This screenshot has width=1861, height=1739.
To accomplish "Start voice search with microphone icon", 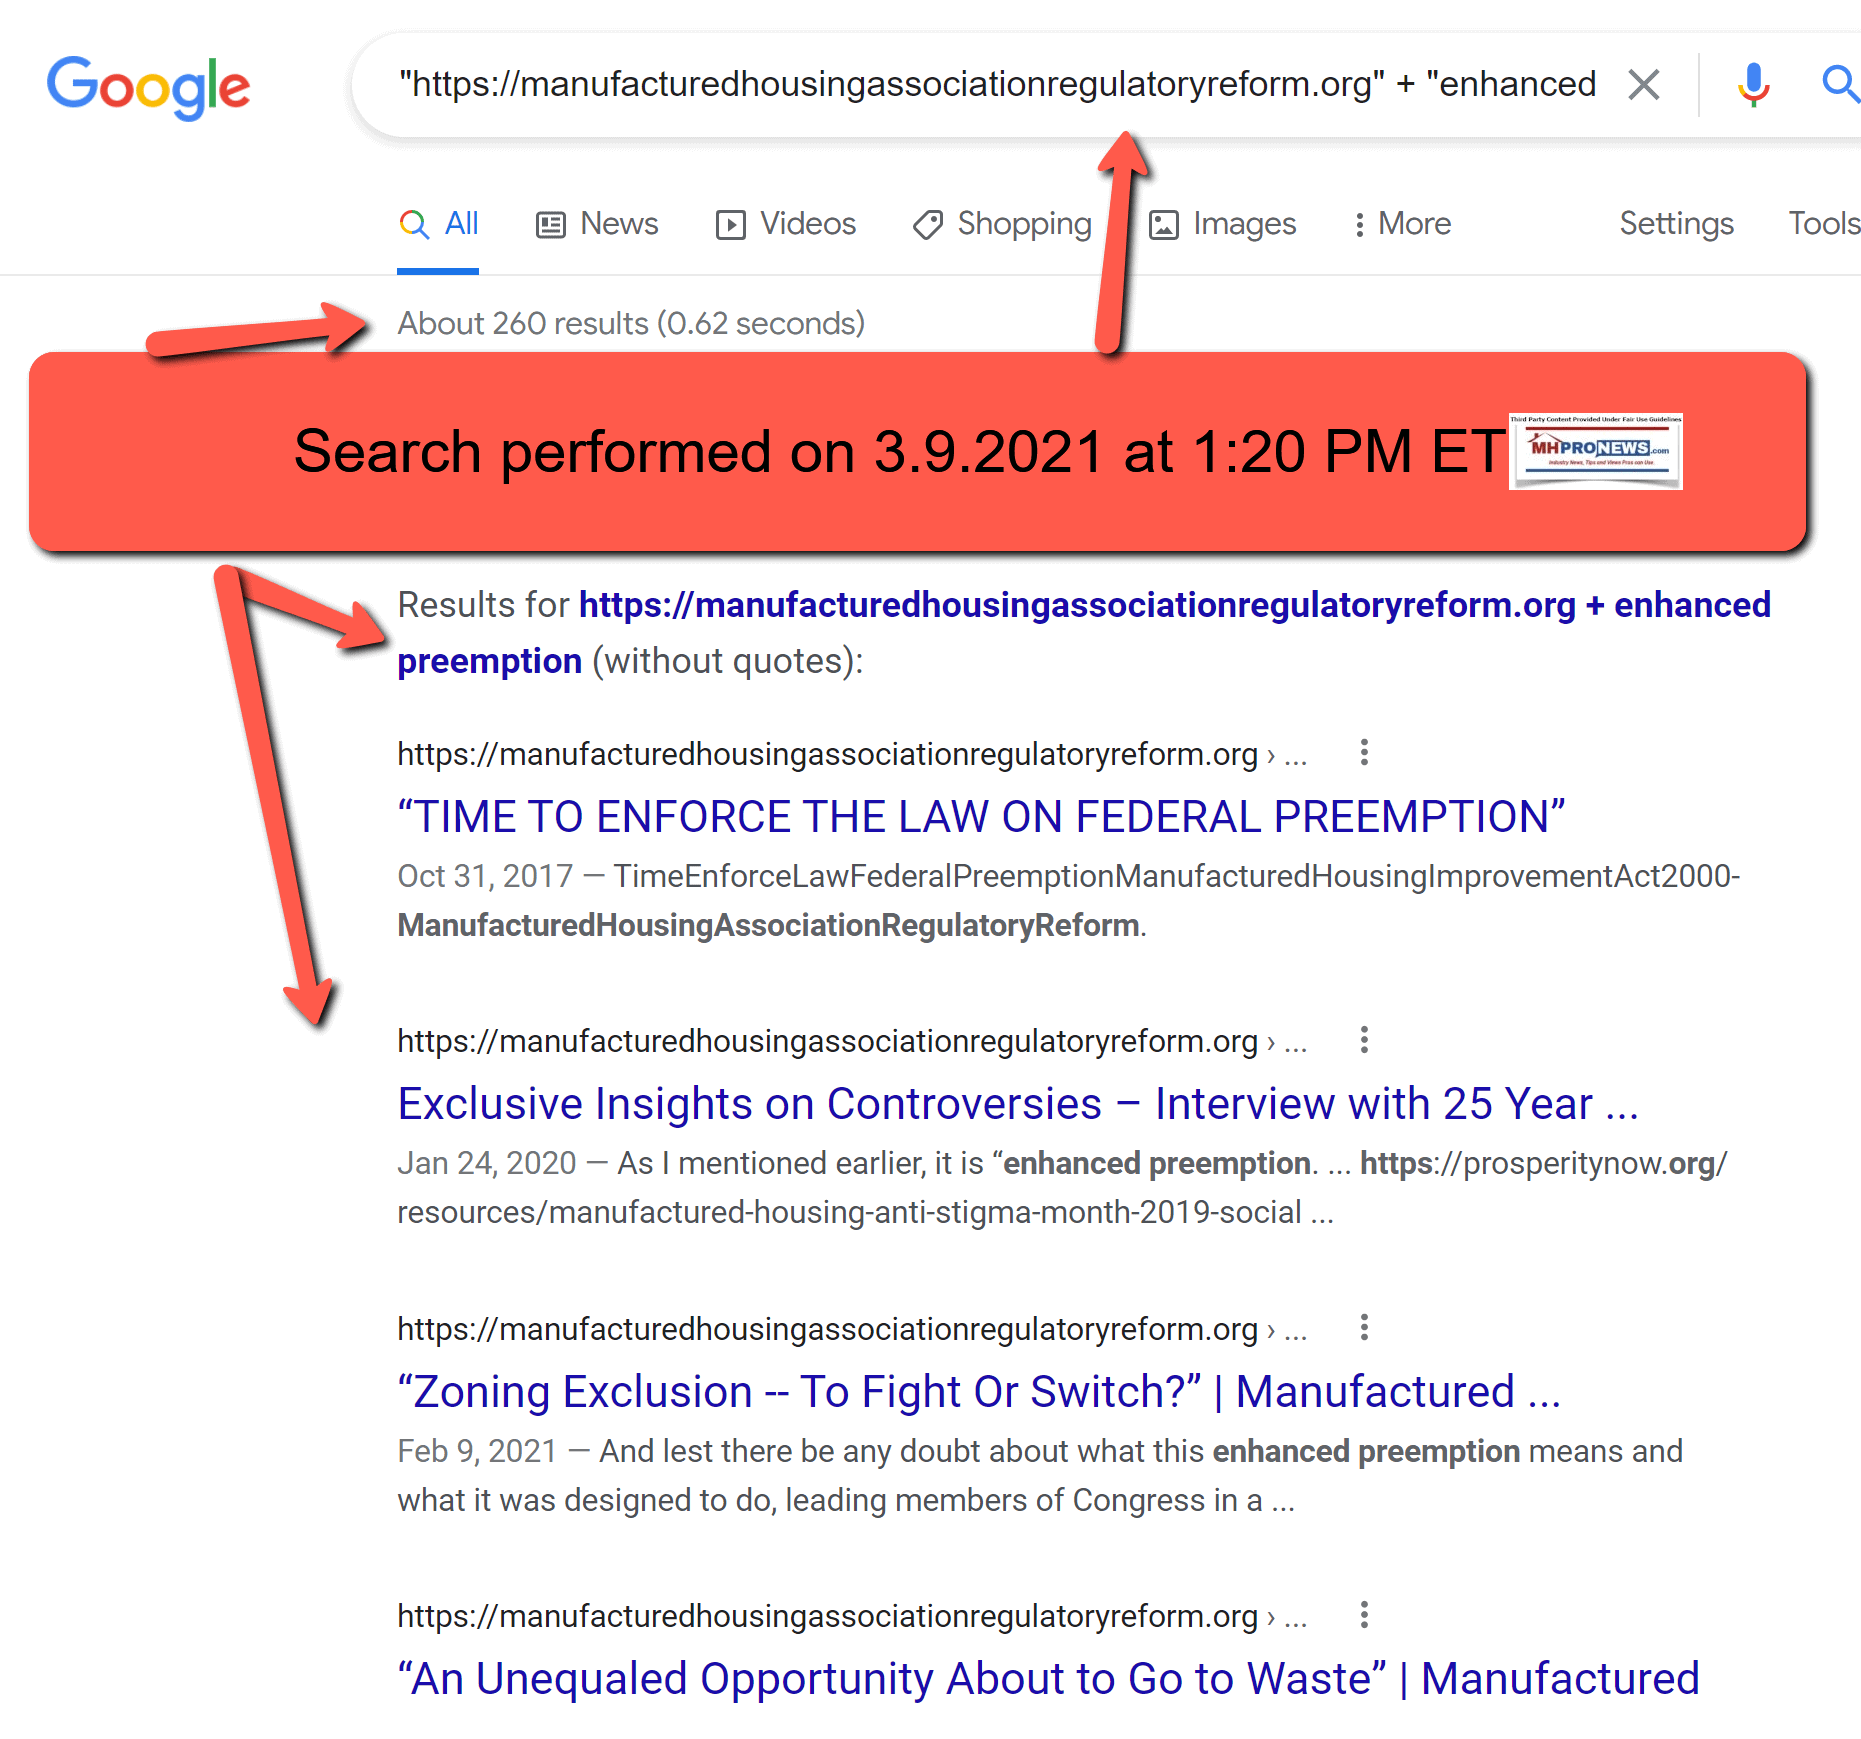I will (1753, 85).
